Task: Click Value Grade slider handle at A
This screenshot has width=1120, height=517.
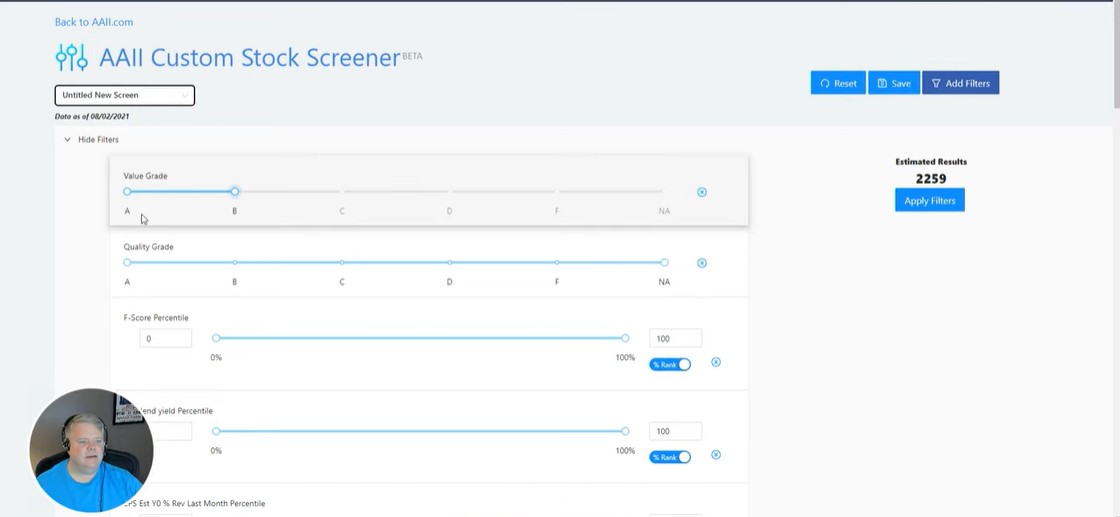Action: pyautogui.click(x=127, y=191)
